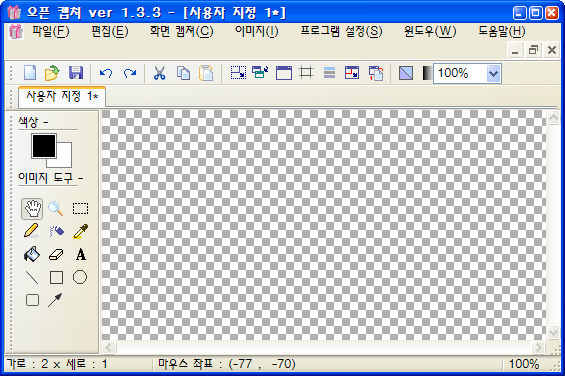Select the Paint bucket fill tool
Screen dimensions: 565x376
pos(32,254)
